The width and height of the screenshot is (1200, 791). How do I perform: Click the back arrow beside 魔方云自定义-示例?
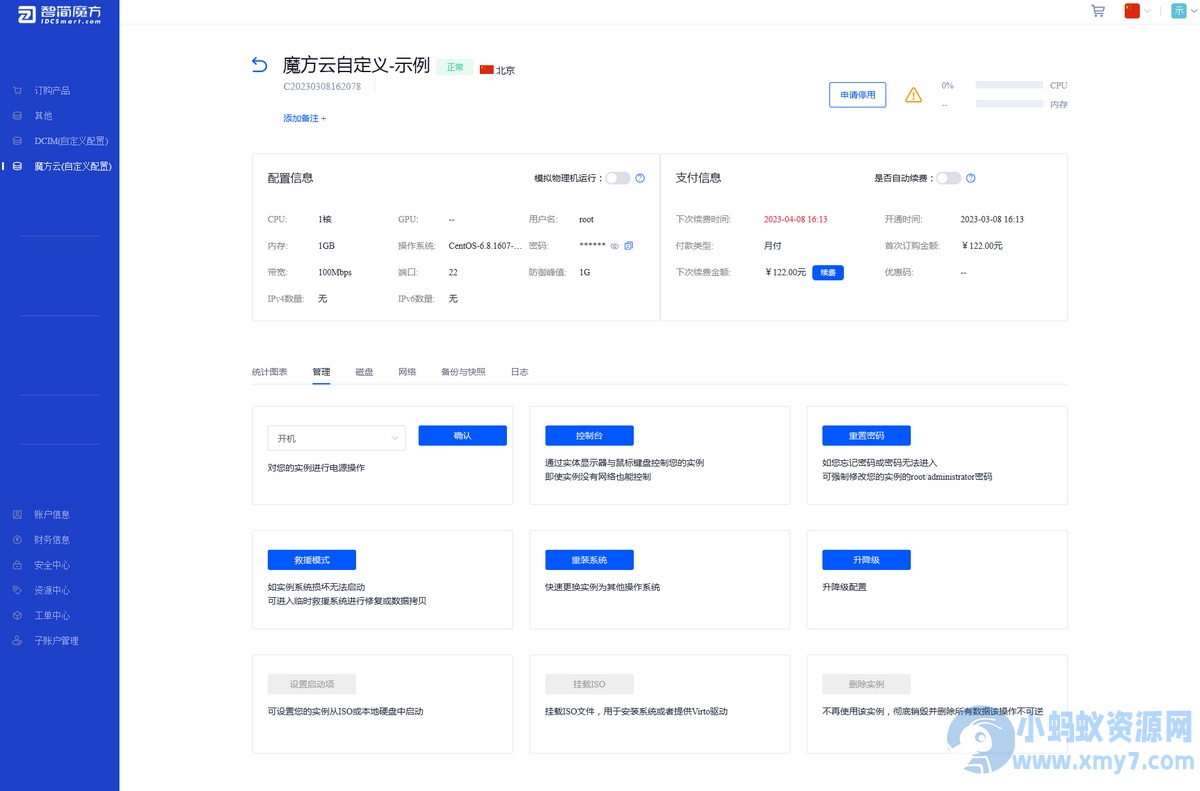(260, 66)
